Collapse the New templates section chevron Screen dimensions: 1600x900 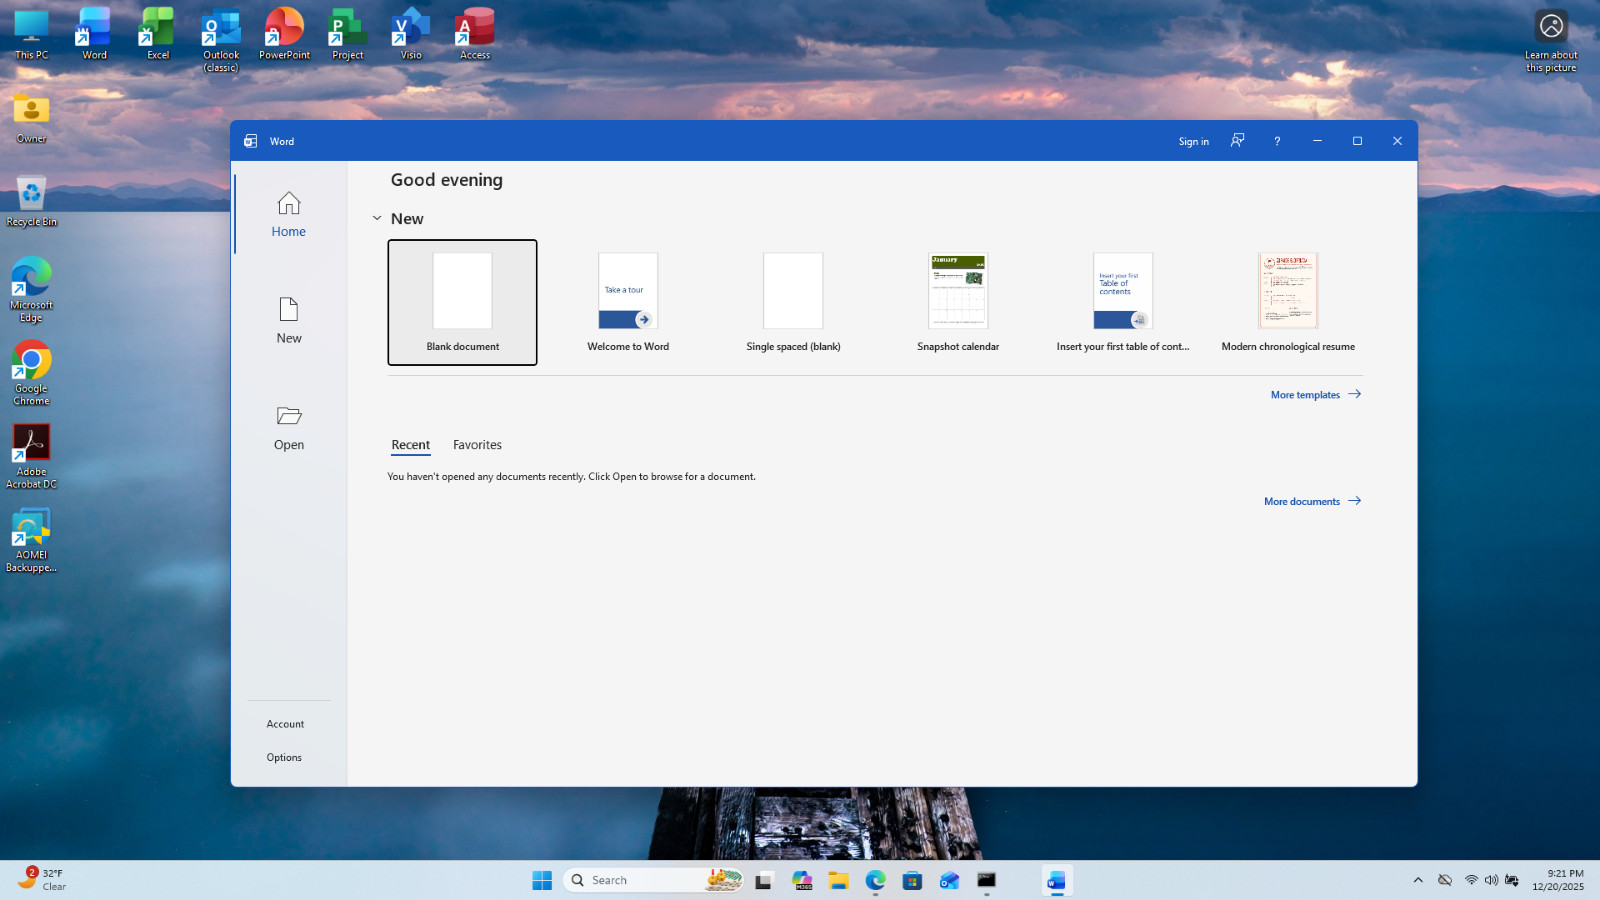pyautogui.click(x=377, y=218)
